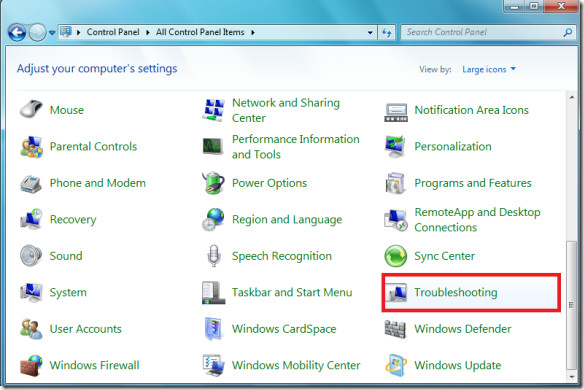This screenshot has height=390, width=584.
Task: Click the Recovery icon
Action: pyautogui.click(x=31, y=219)
